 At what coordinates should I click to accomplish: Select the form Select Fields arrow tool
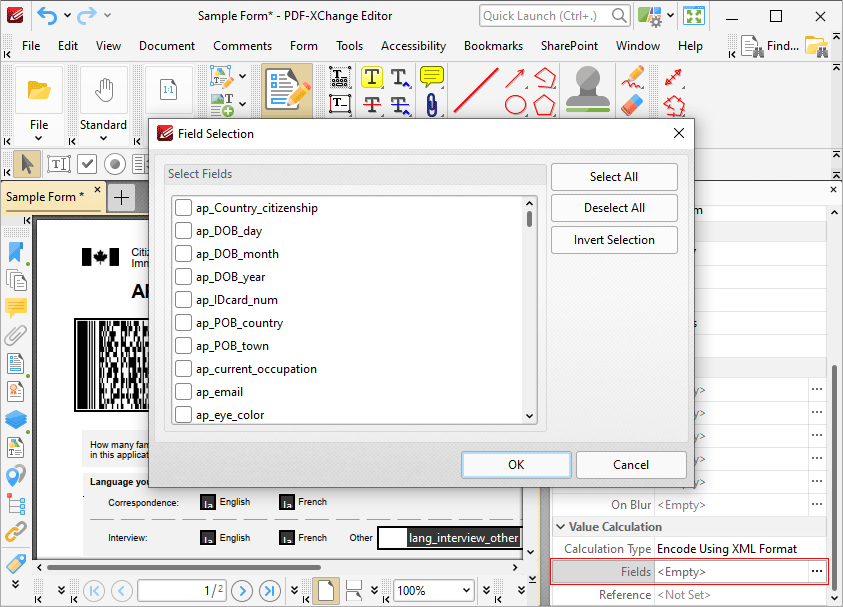click(26, 164)
